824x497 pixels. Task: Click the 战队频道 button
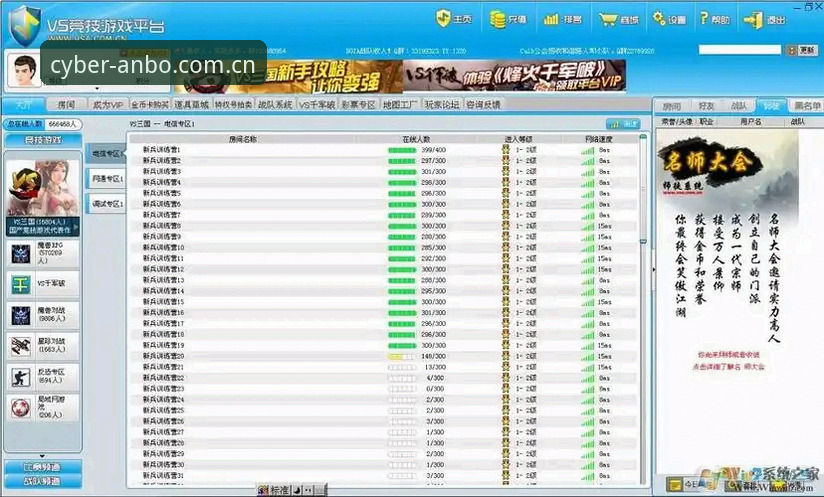coord(43,481)
